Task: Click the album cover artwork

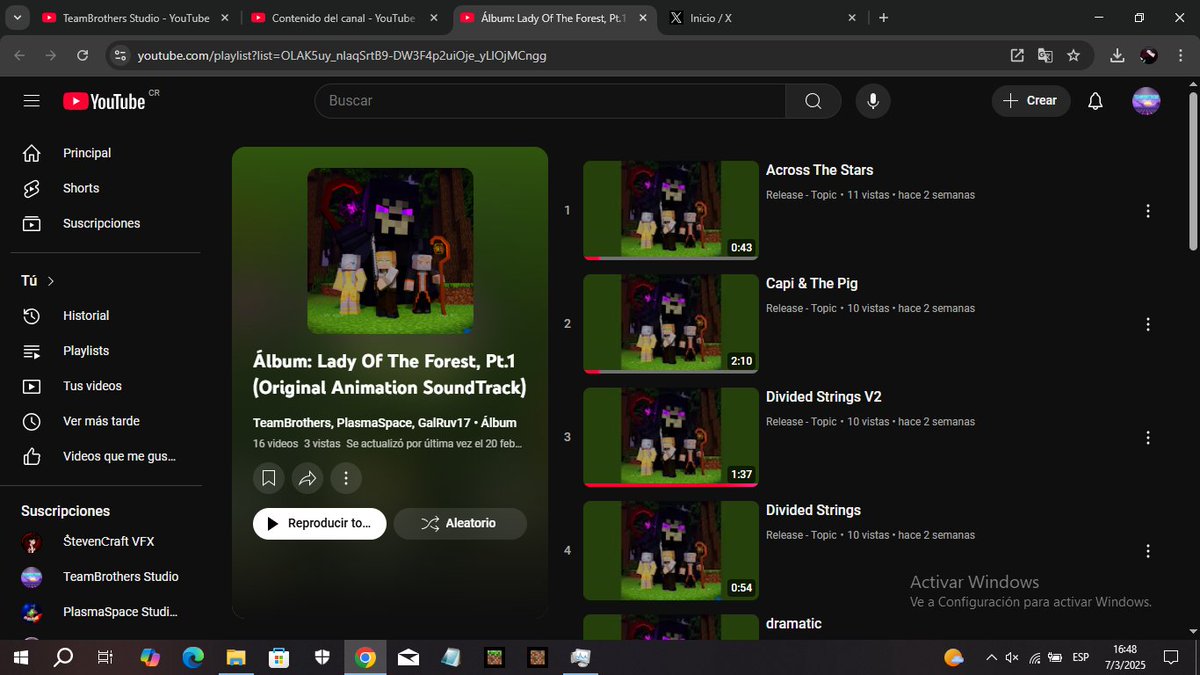Action: click(390, 250)
